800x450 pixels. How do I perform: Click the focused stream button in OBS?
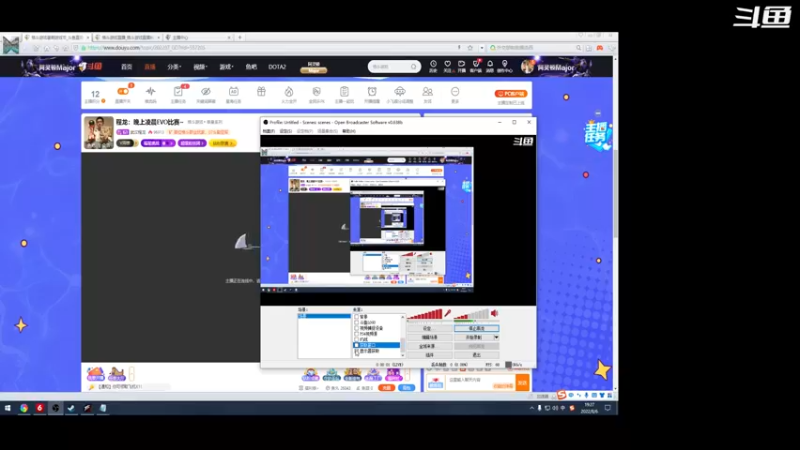click(x=477, y=328)
